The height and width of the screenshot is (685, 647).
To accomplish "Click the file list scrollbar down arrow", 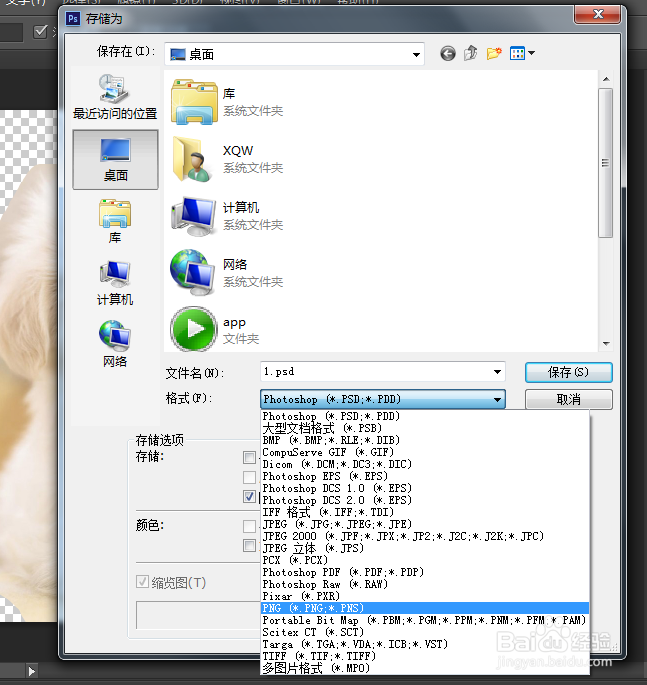I will point(606,344).
